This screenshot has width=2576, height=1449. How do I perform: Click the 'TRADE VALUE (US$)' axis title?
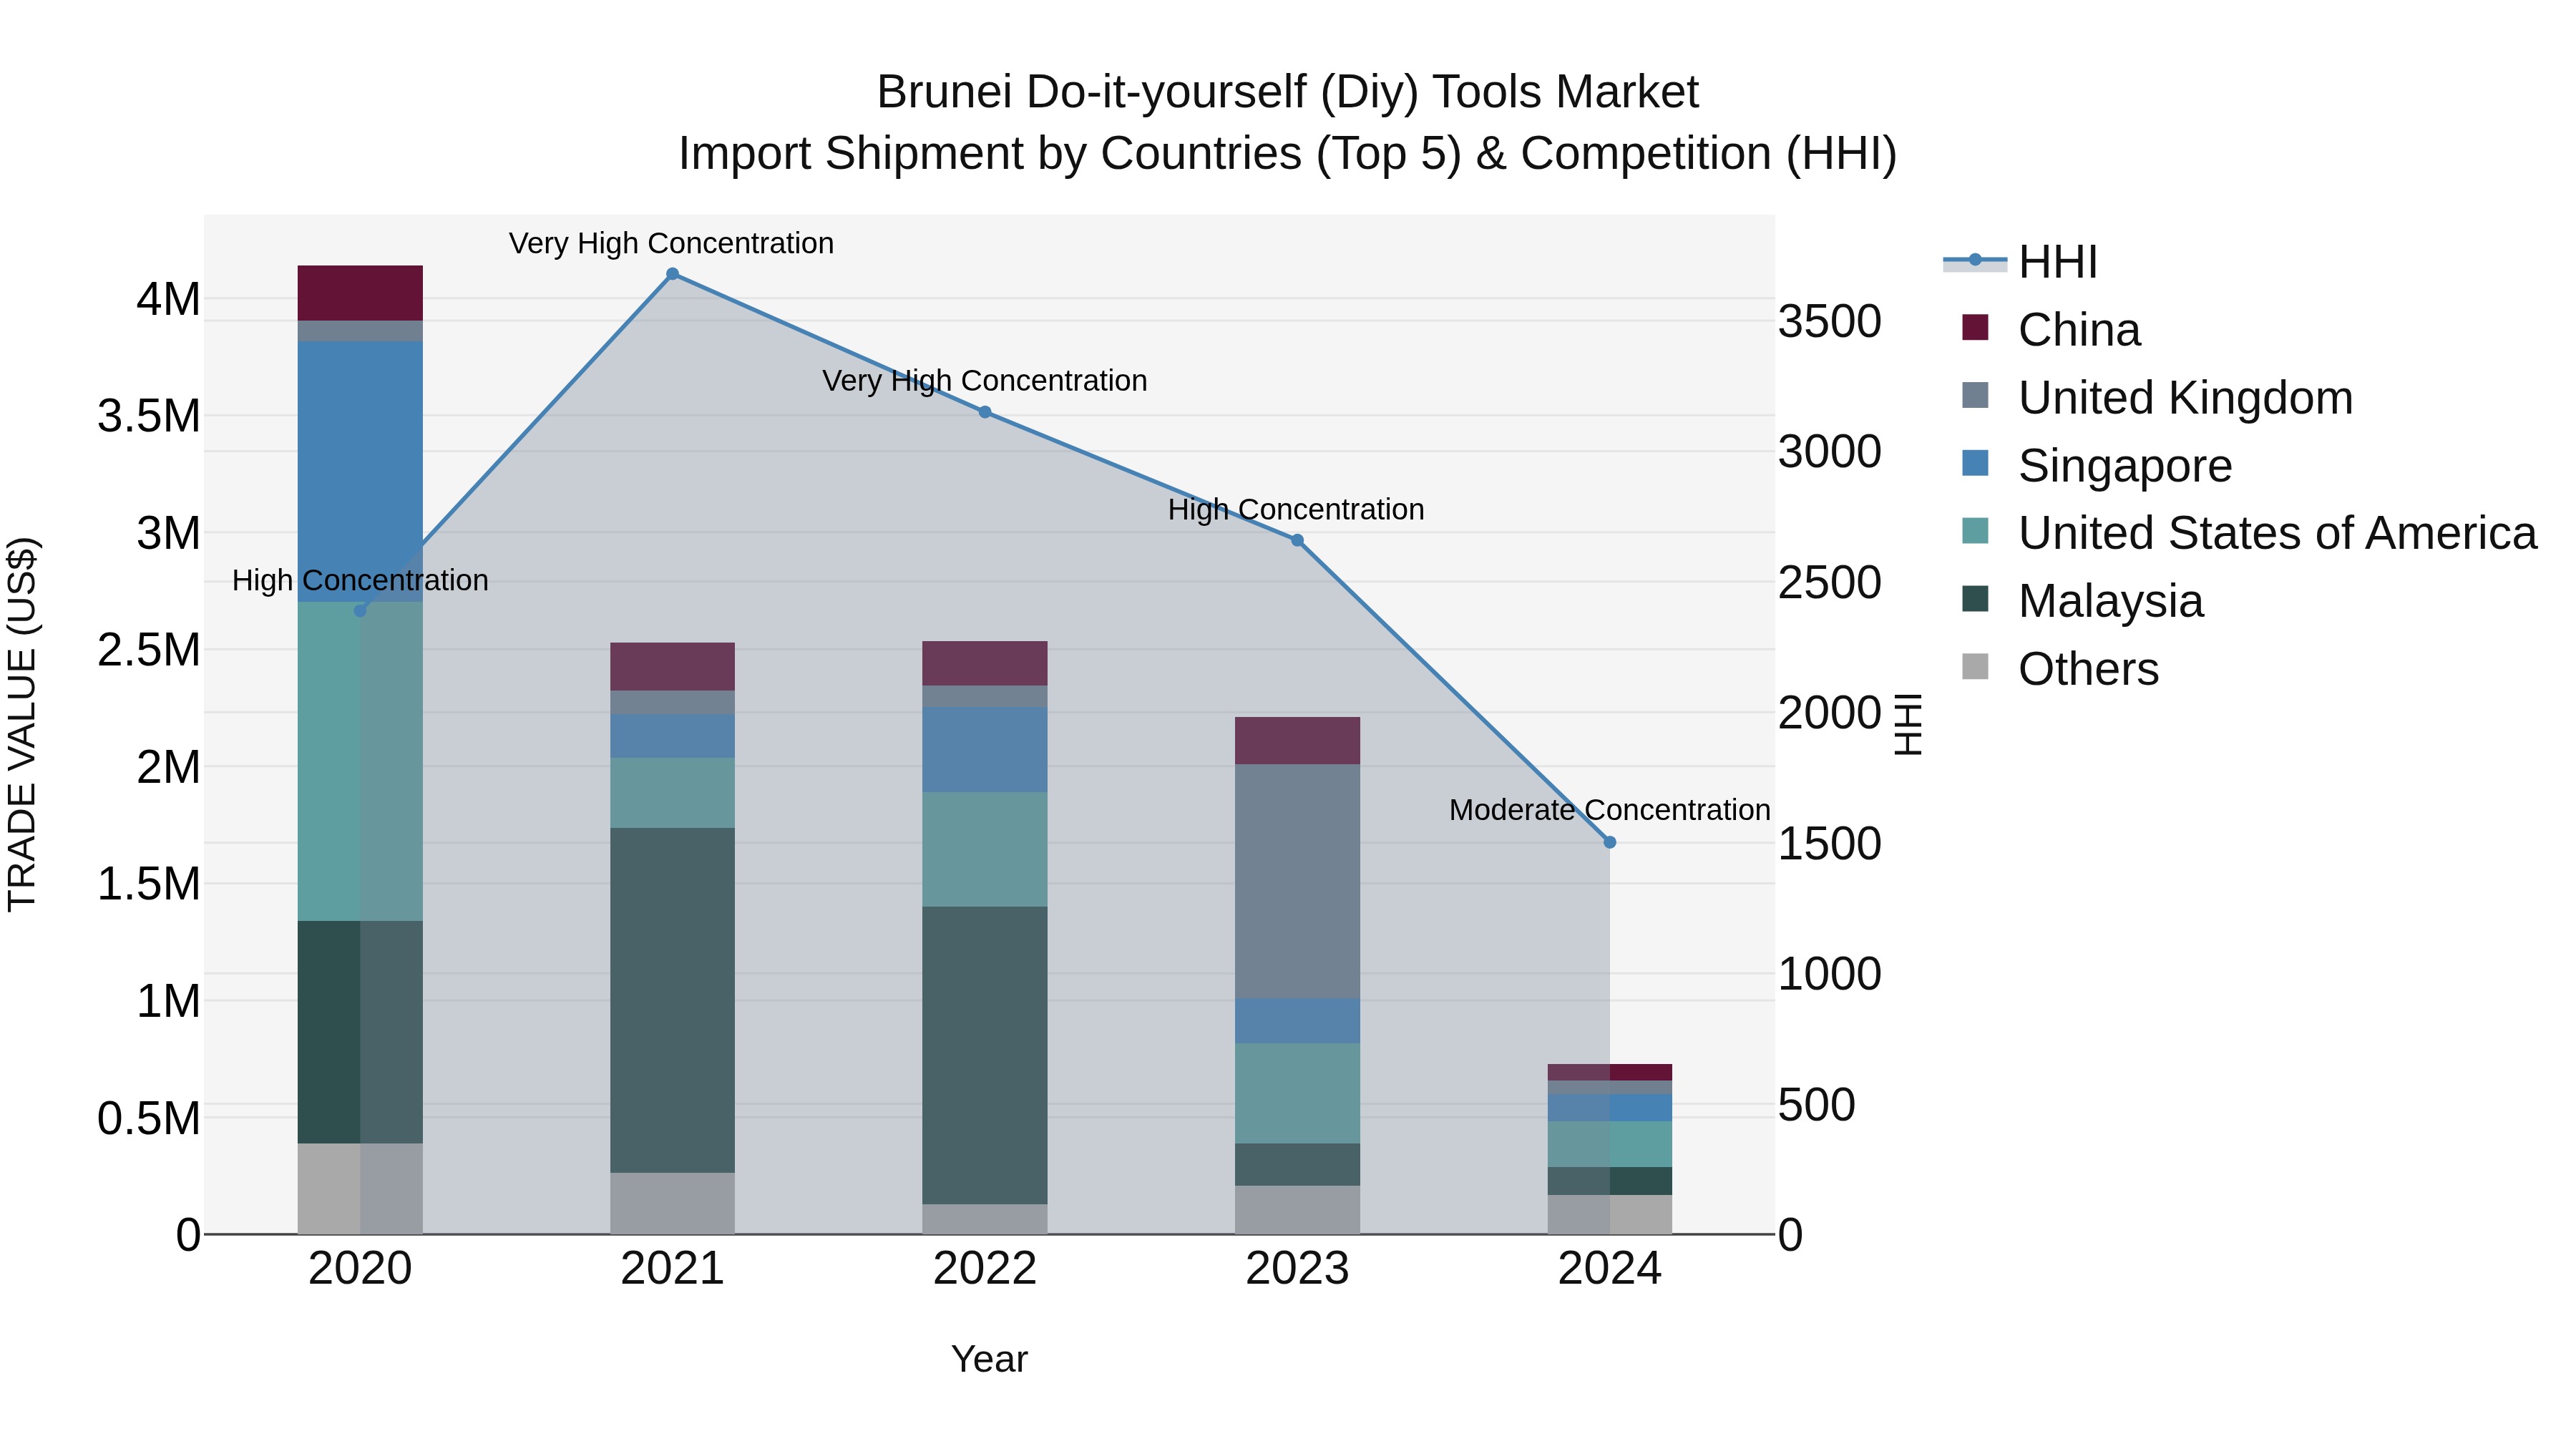coord(22,724)
